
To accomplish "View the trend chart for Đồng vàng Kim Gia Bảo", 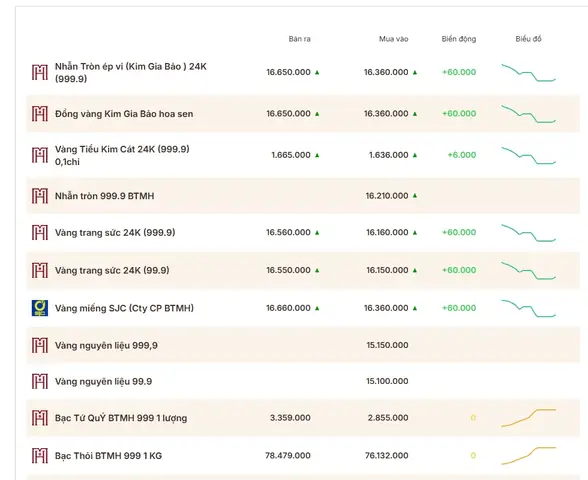I will coord(528,114).
